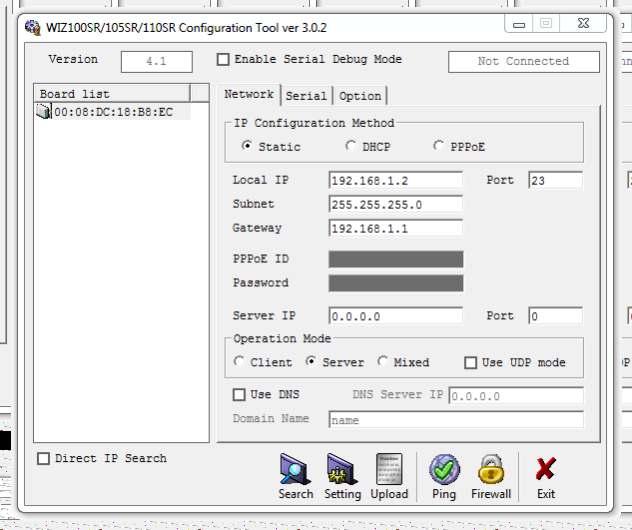The image size is (632, 530).
Task: Tick the Direct IP Search checkbox
Action: coord(43,458)
